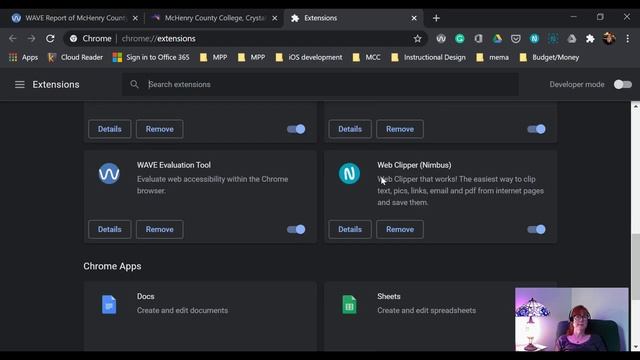Click into the Search extensions field
This screenshot has width=640, height=360.
tap(320, 84)
